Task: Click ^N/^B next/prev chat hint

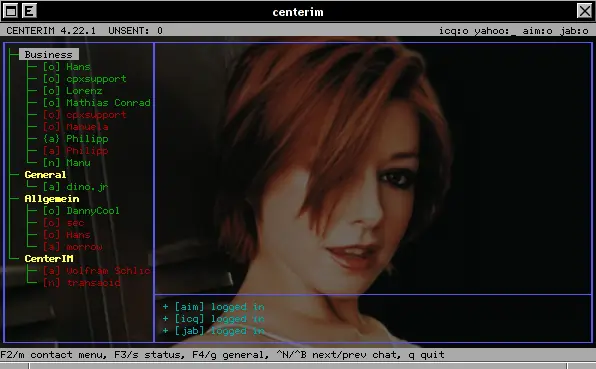Action: coord(339,355)
